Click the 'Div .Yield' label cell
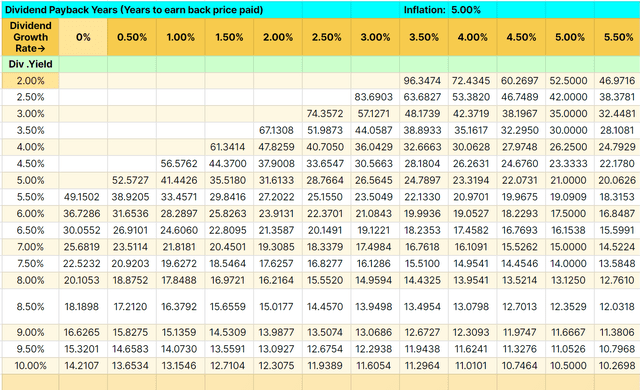640x390 pixels. tap(31, 64)
